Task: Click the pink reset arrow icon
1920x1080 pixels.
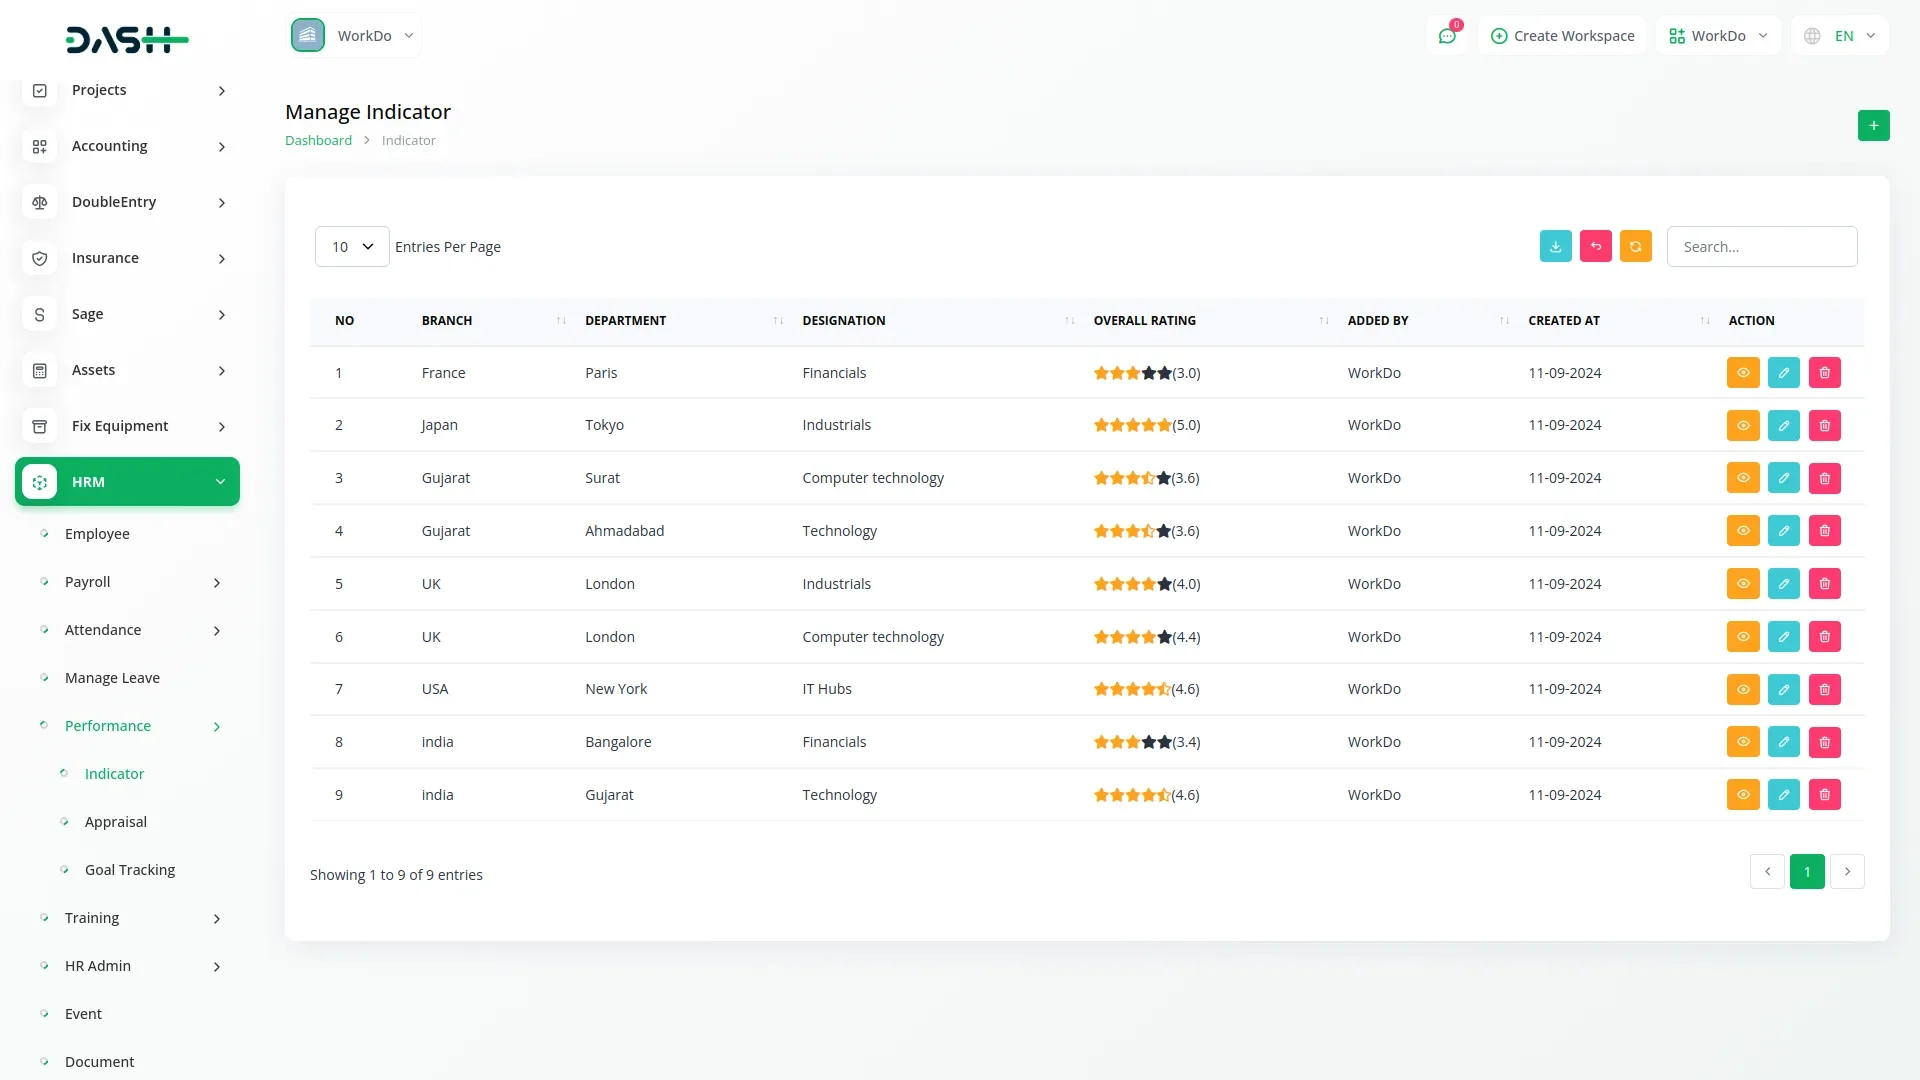Action: (1595, 247)
